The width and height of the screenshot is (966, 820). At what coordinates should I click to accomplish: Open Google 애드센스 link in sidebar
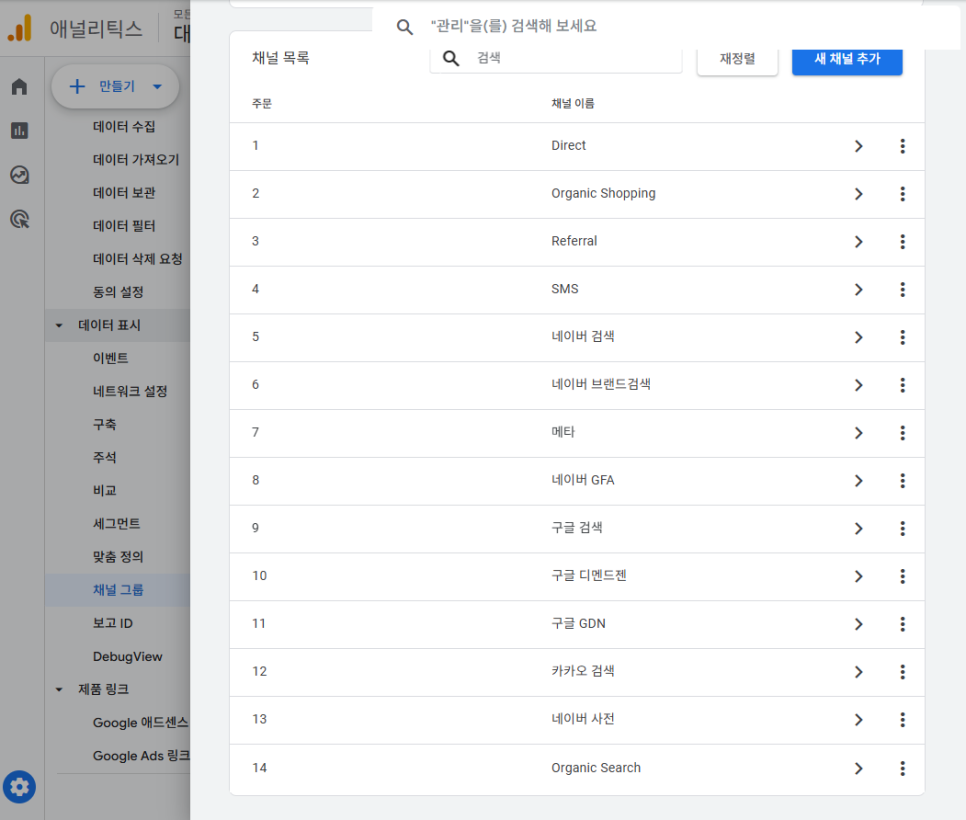(x=140, y=723)
